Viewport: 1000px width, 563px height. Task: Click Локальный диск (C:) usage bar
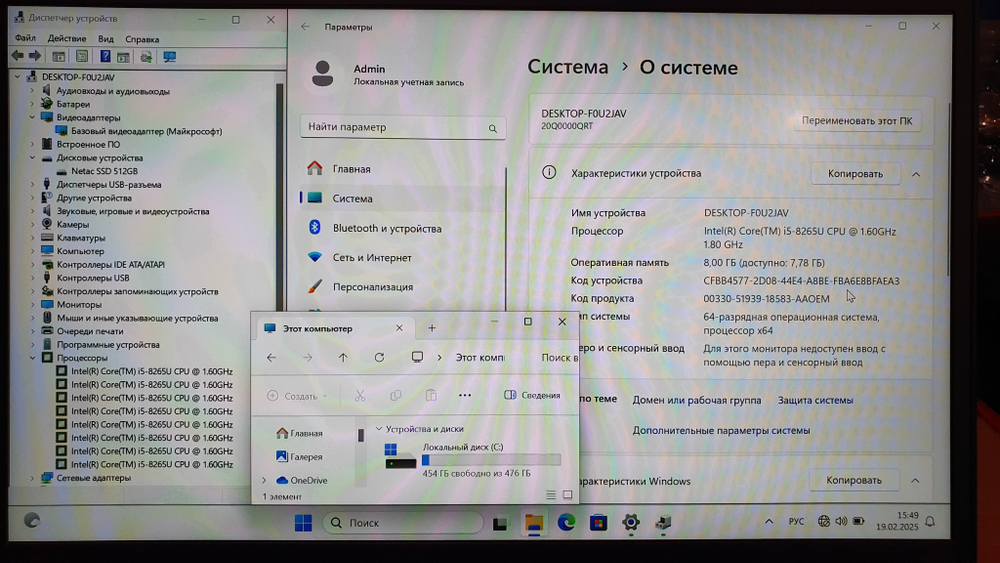[x=491, y=460]
